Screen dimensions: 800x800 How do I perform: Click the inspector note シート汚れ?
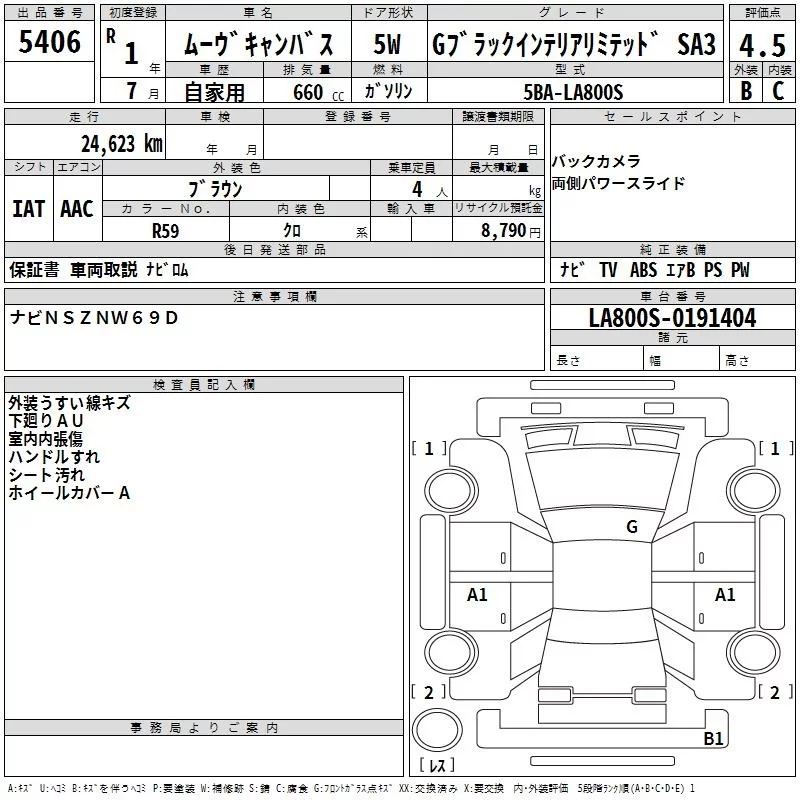(x=46, y=475)
